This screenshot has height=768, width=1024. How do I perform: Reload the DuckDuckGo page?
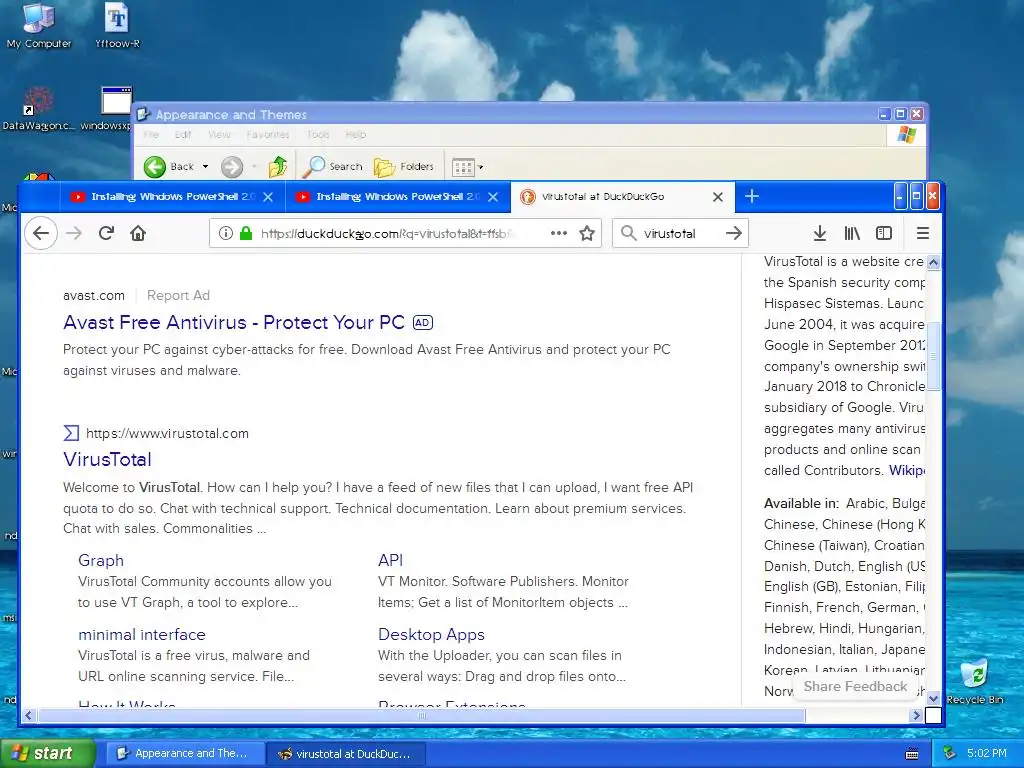pos(106,233)
